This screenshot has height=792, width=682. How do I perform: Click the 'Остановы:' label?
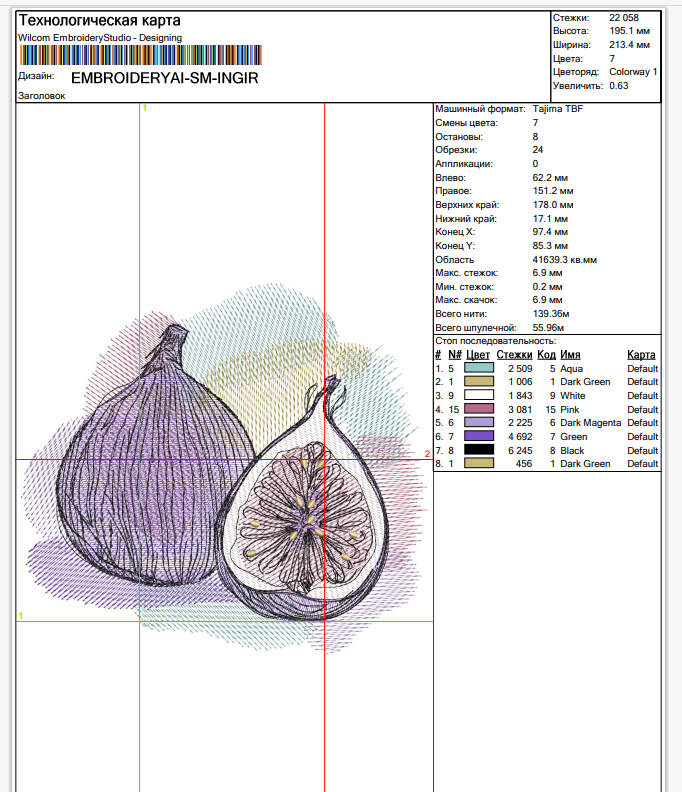click(x=459, y=137)
